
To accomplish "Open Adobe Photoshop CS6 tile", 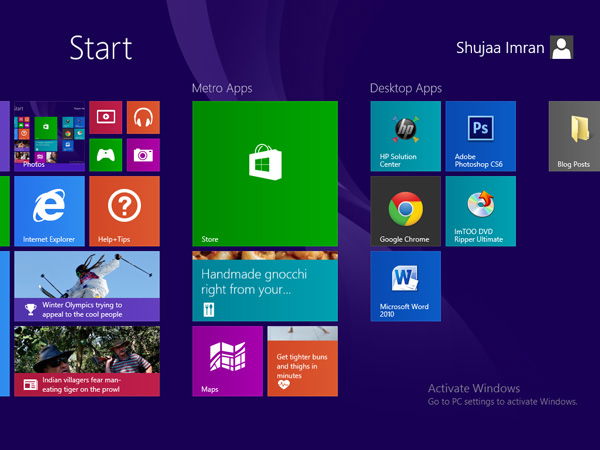I will tap(481, 136).
